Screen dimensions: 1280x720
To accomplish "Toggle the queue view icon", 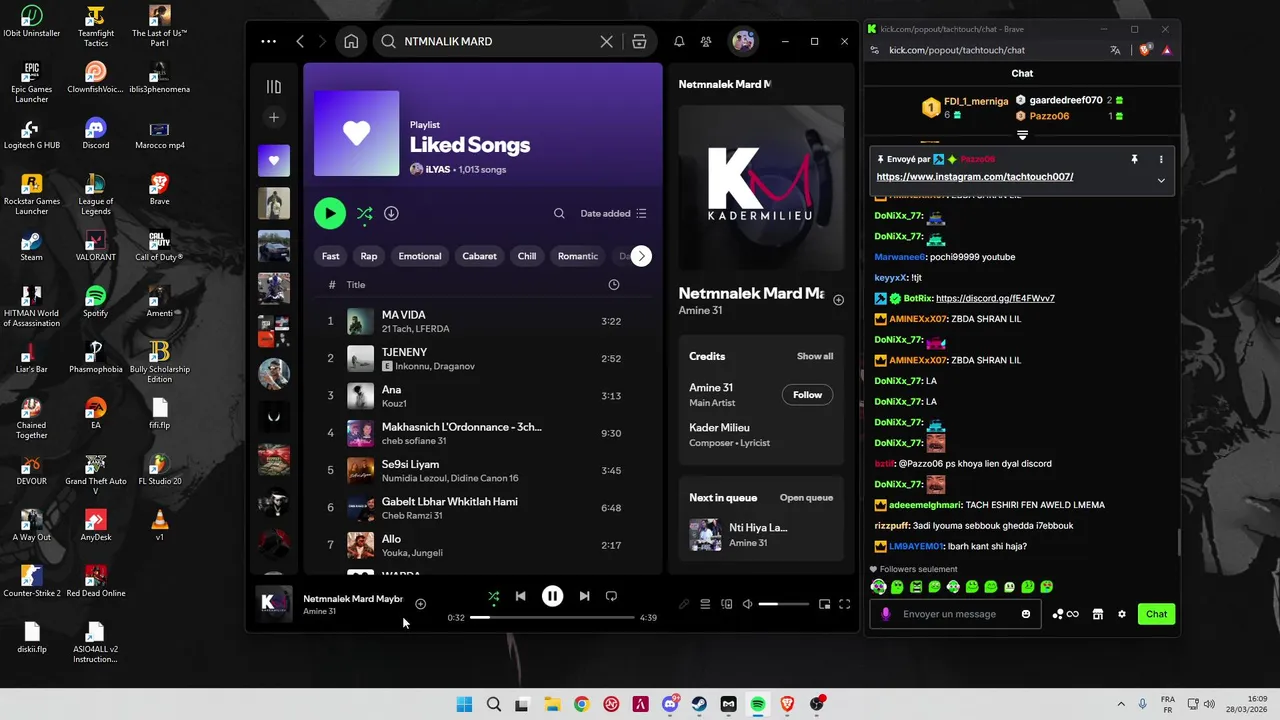I will pos(705,604).
